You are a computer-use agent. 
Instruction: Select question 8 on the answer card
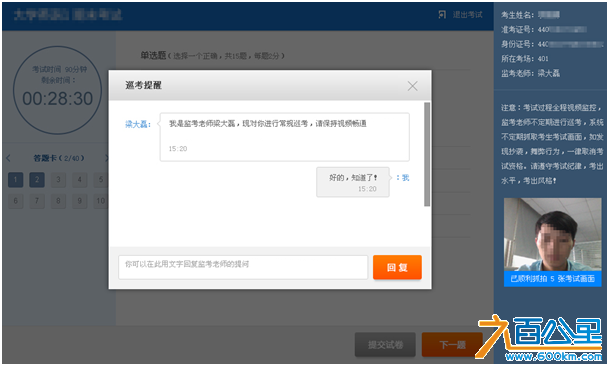point(58,201)
